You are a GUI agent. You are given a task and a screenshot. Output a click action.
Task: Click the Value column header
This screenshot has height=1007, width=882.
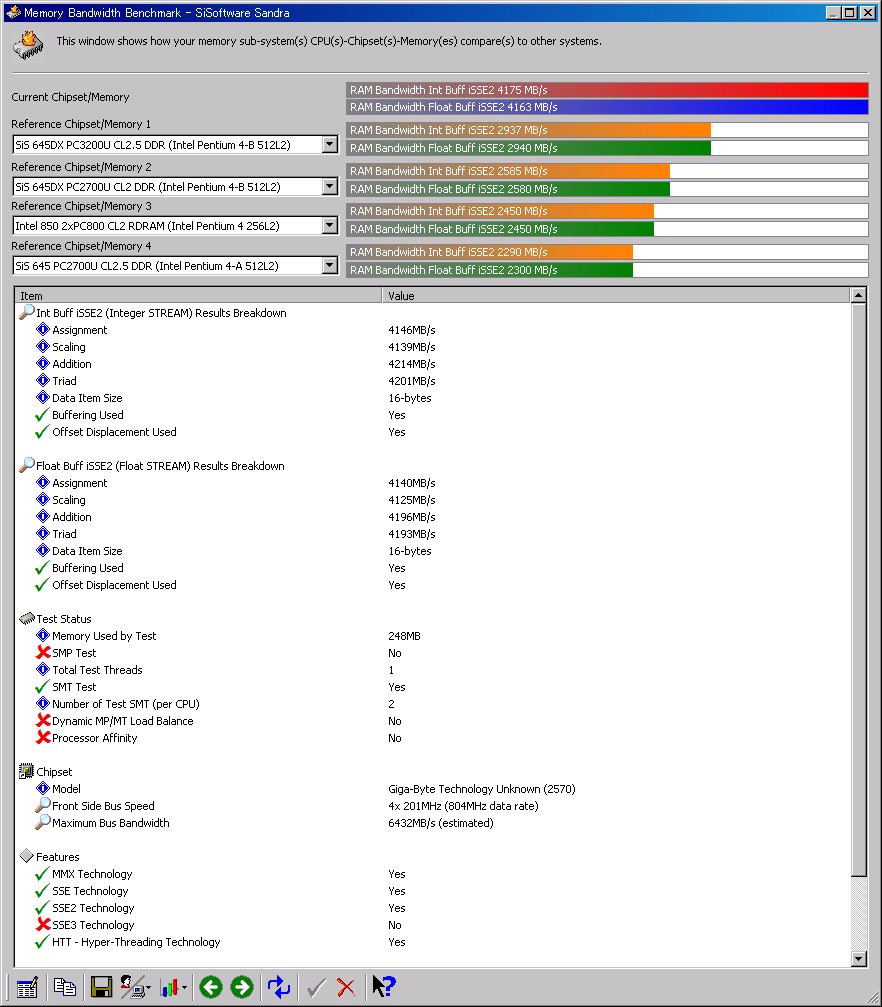(x=615, y=295)
